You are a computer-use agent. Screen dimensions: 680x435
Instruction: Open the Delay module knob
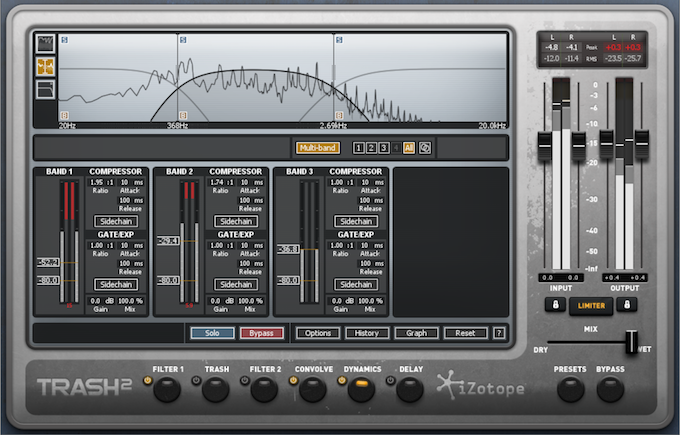(410, 389)
